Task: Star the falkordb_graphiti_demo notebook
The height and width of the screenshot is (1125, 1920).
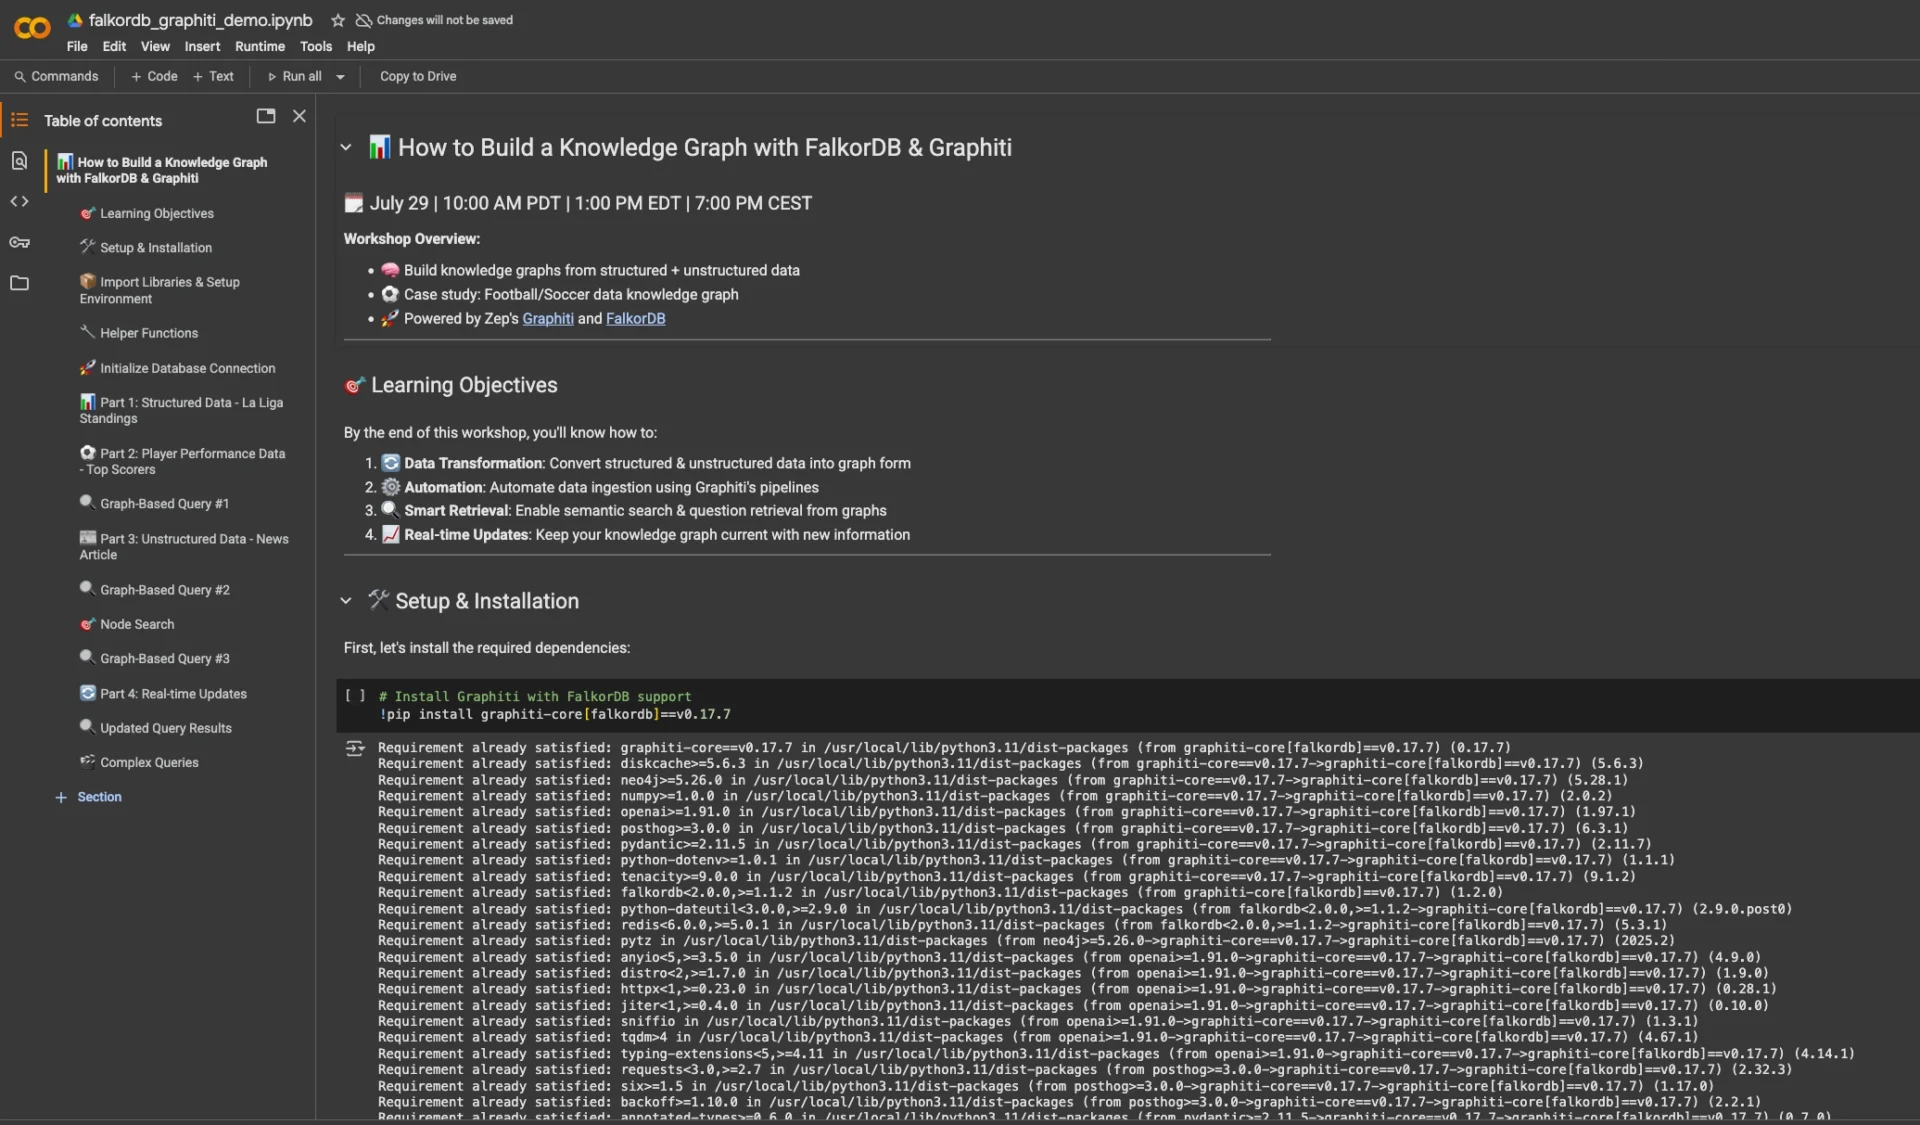Action: (338, 20)
